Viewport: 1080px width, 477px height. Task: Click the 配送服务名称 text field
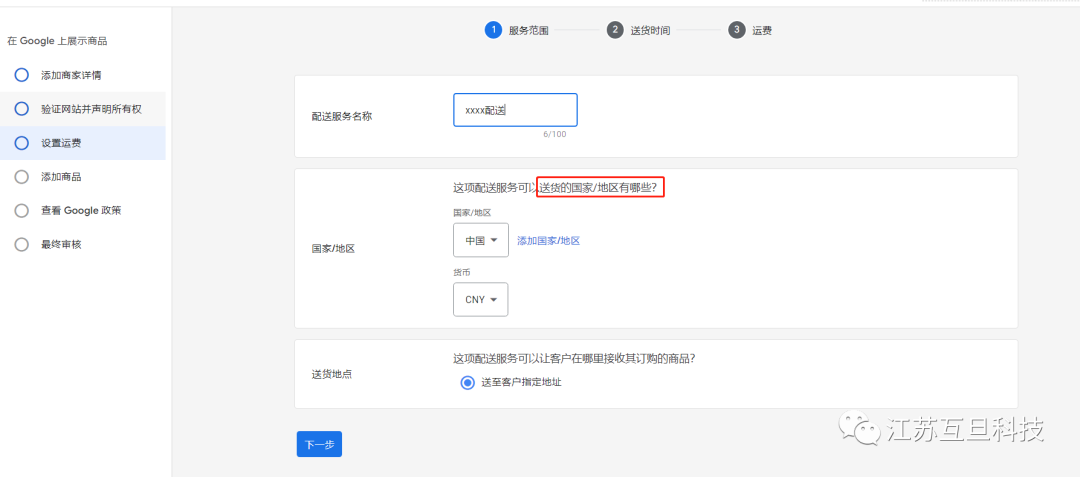pos(515,110)
